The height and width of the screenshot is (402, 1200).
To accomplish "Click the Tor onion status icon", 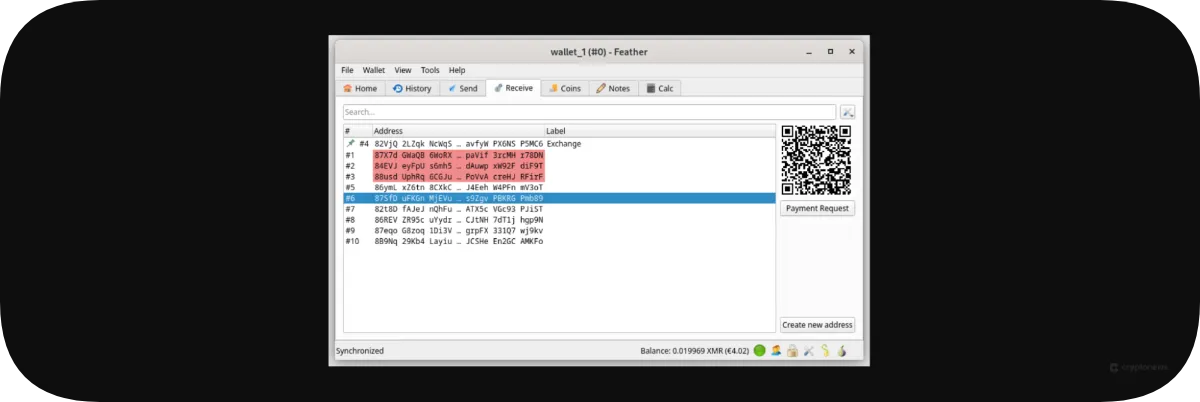I will [x=842, y=351].
